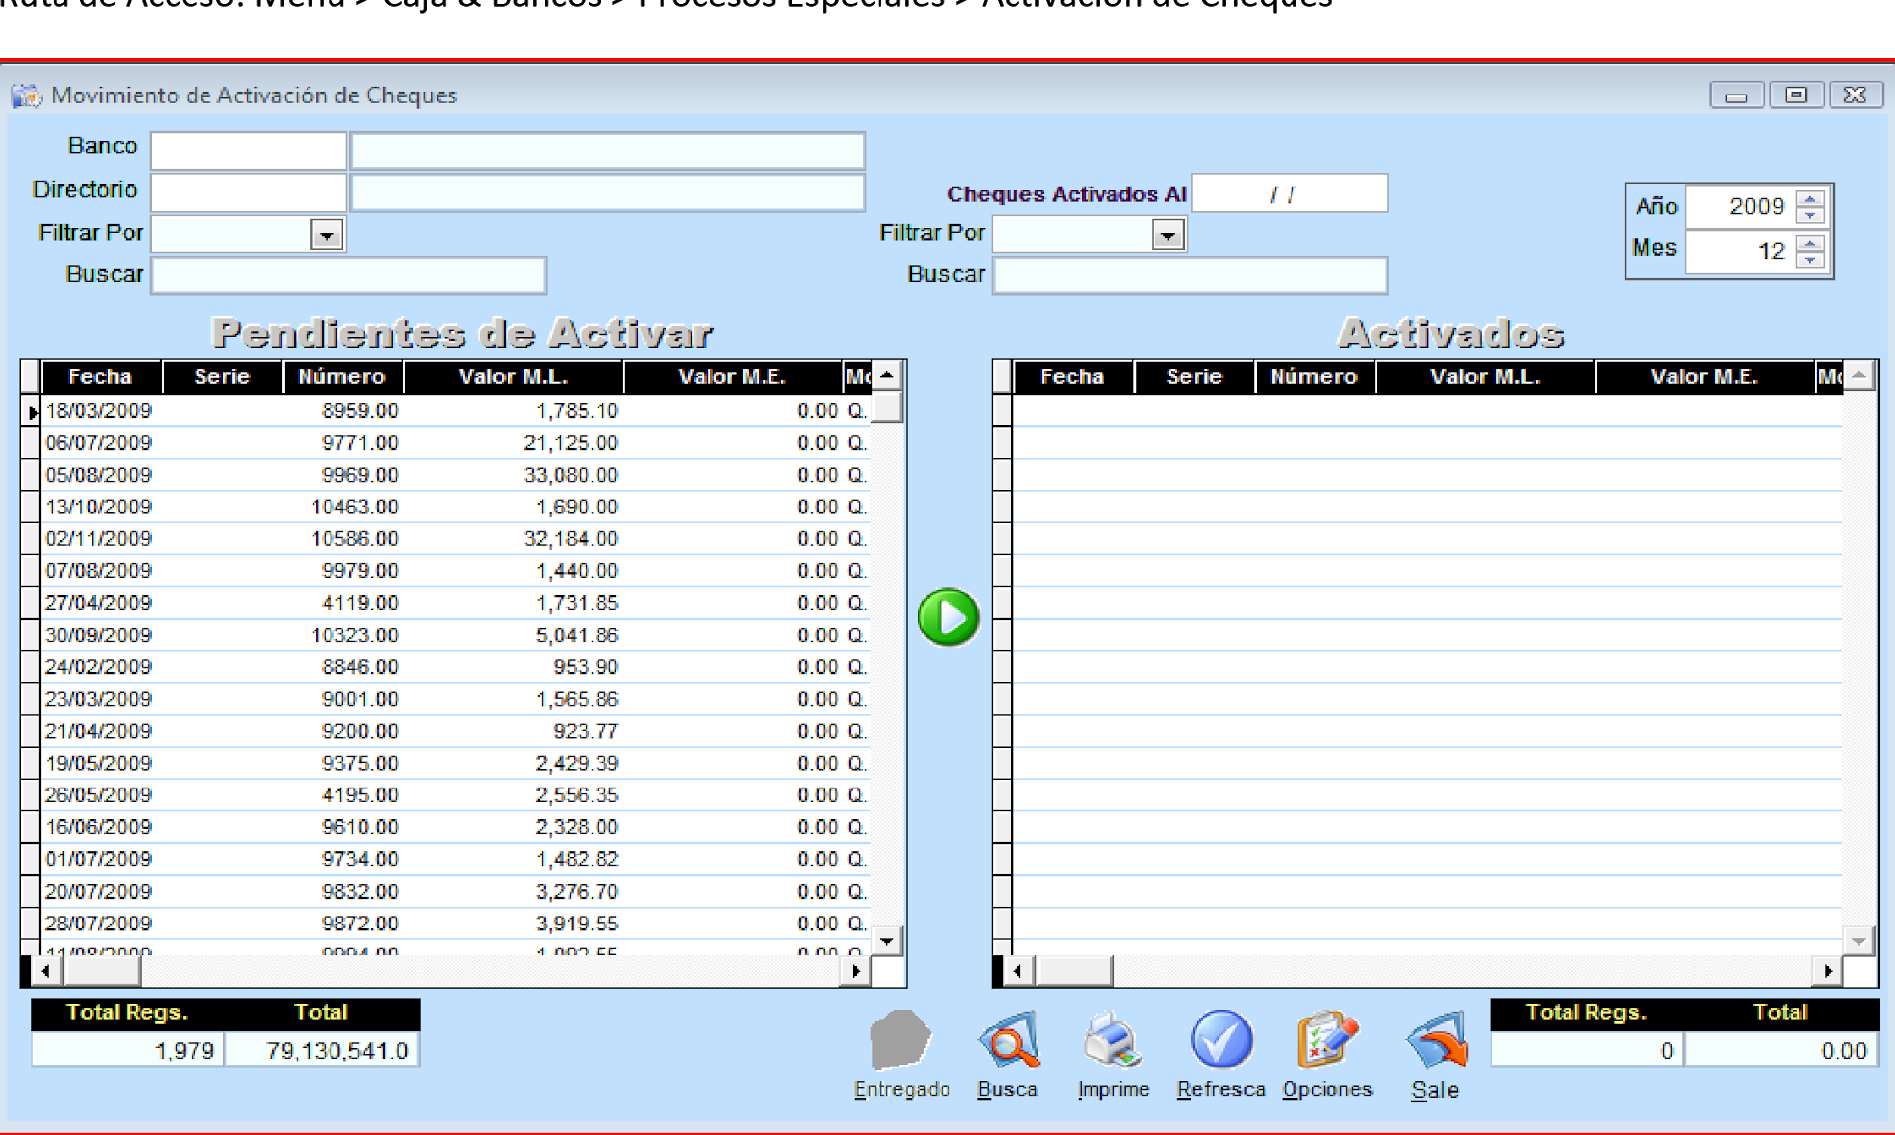The width and height of the screenshot is (1895, 1135).
Task: Select the row dated 06/07/2009
Action: point(98,443)
